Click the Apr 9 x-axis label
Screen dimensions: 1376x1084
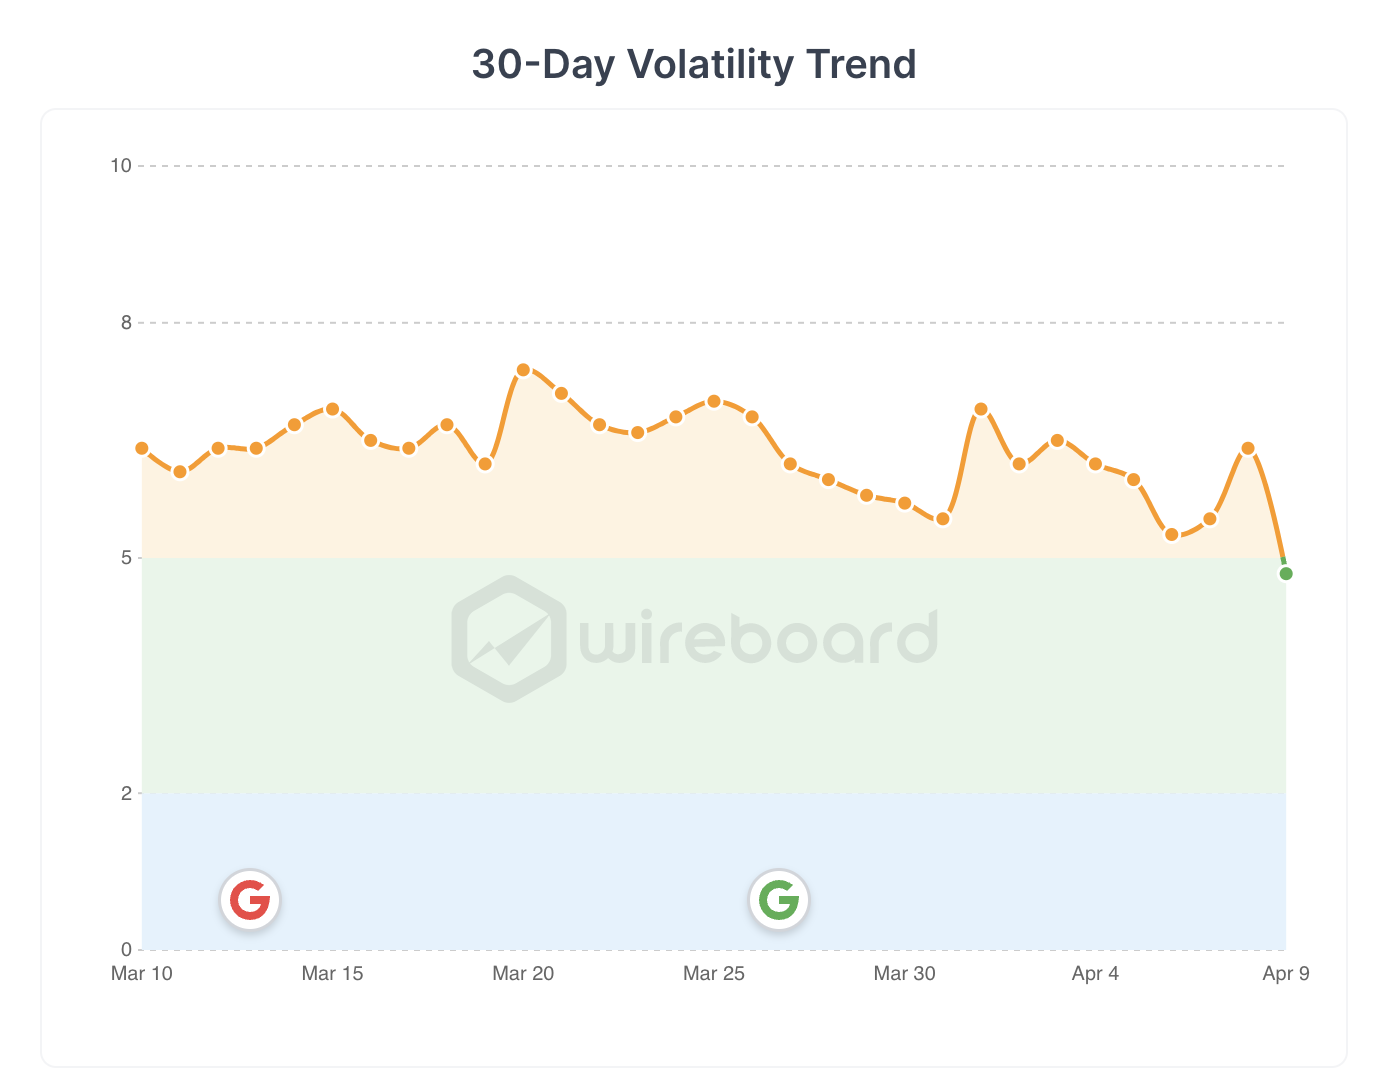[1286, 973]
